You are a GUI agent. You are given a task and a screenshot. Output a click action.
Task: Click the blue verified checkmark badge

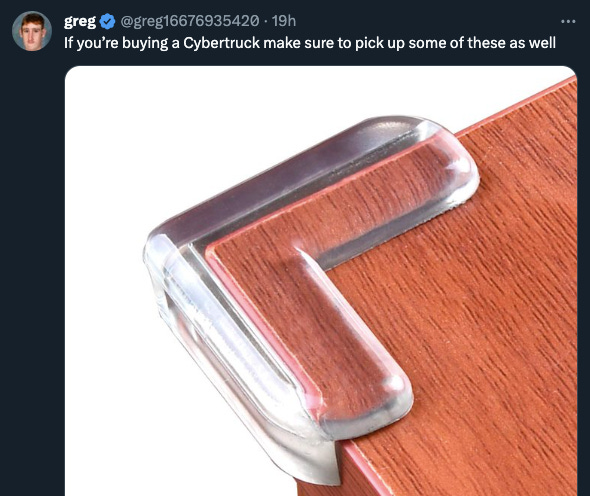[108, 21]
